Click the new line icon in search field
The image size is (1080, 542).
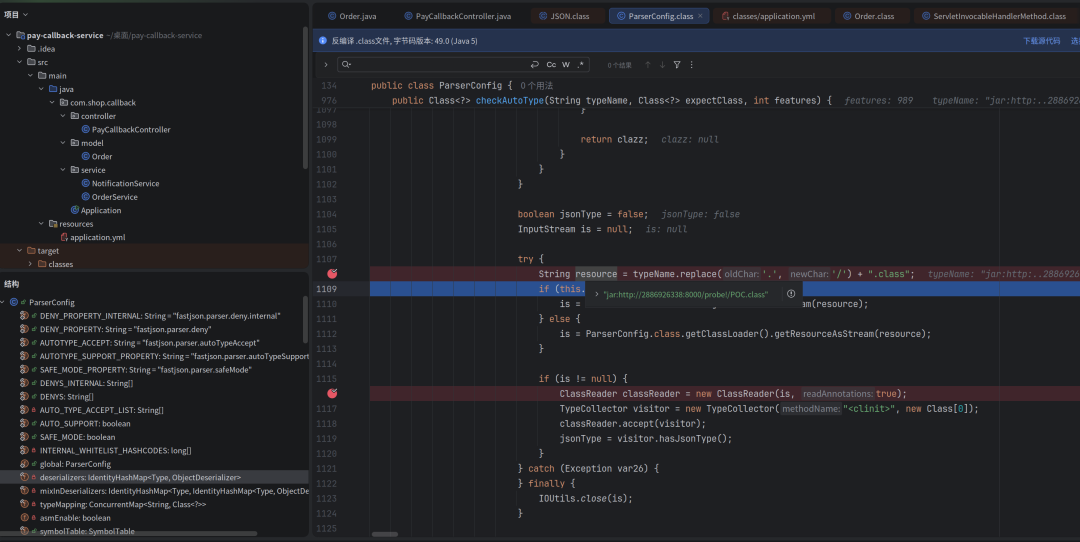tap(534, 65)
